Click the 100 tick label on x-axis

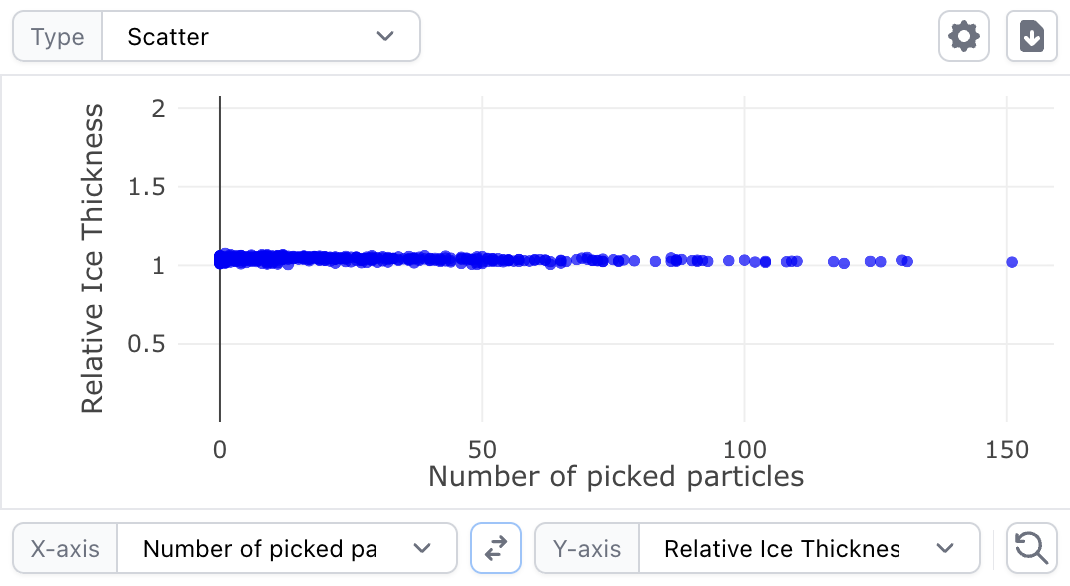click(744, 450)
